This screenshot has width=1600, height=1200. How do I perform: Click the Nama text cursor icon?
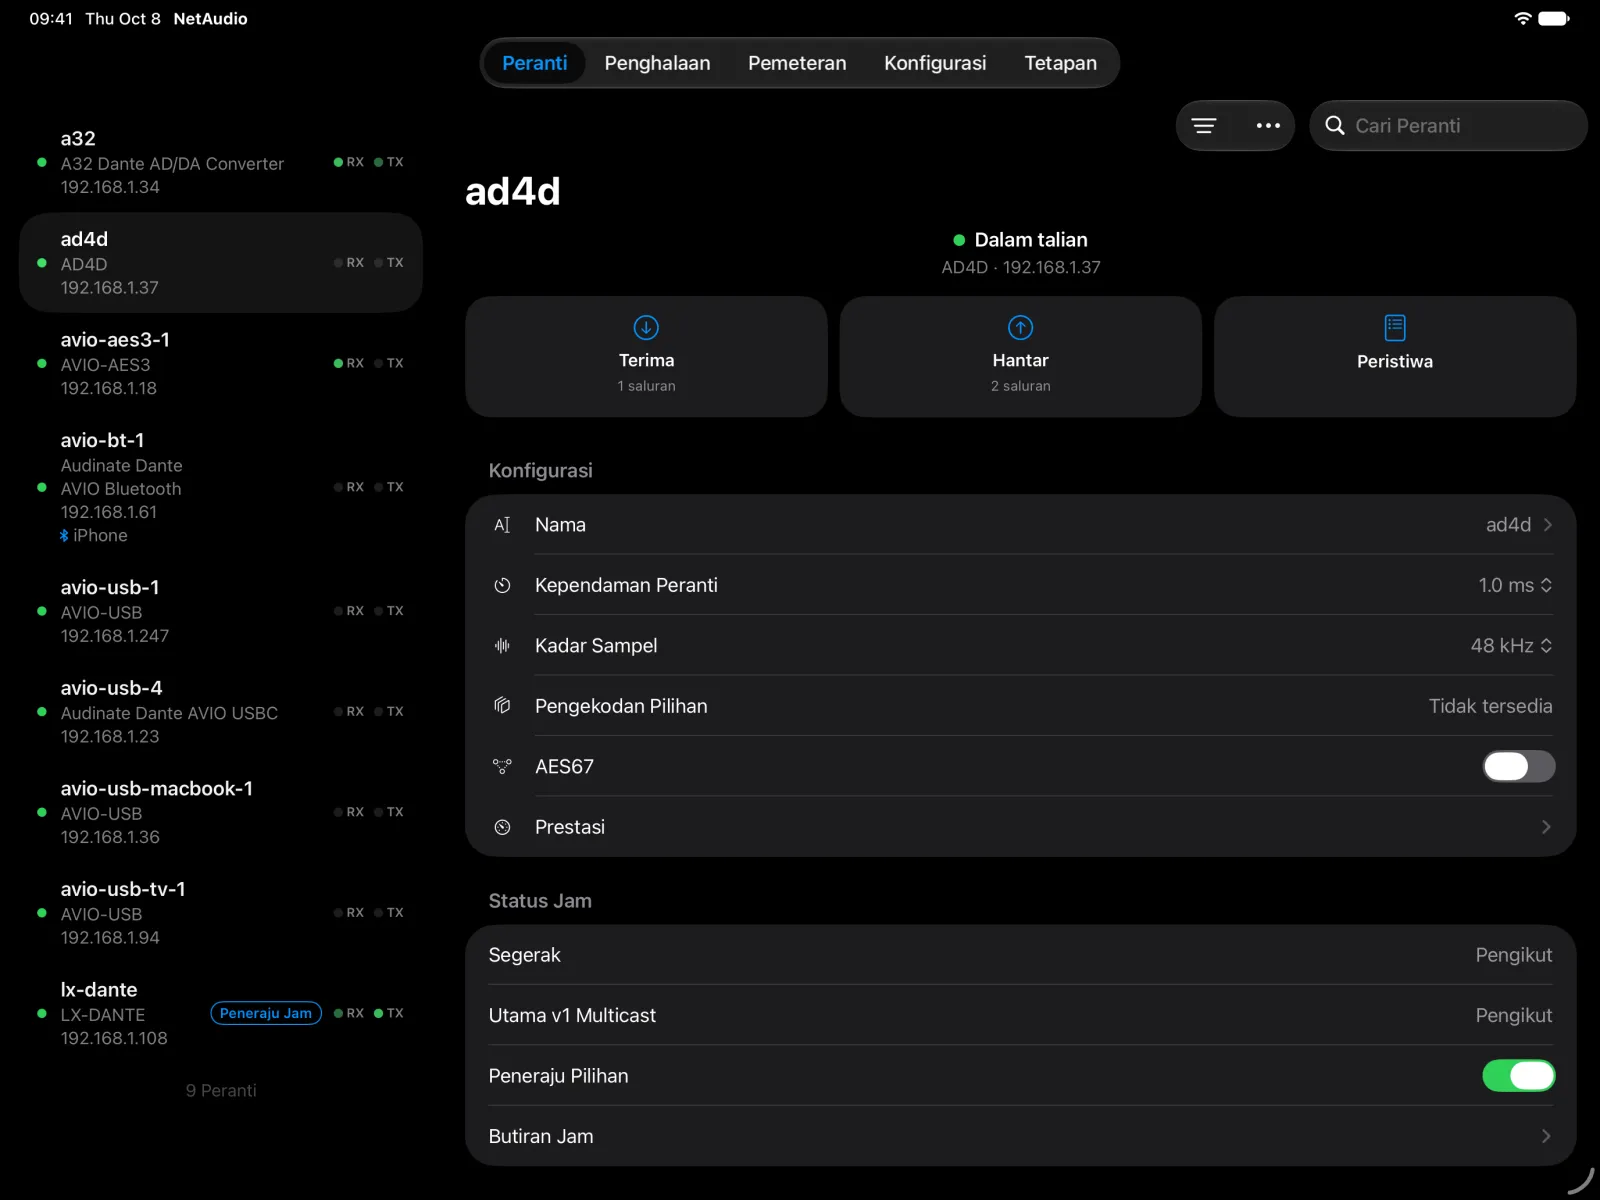502,525
